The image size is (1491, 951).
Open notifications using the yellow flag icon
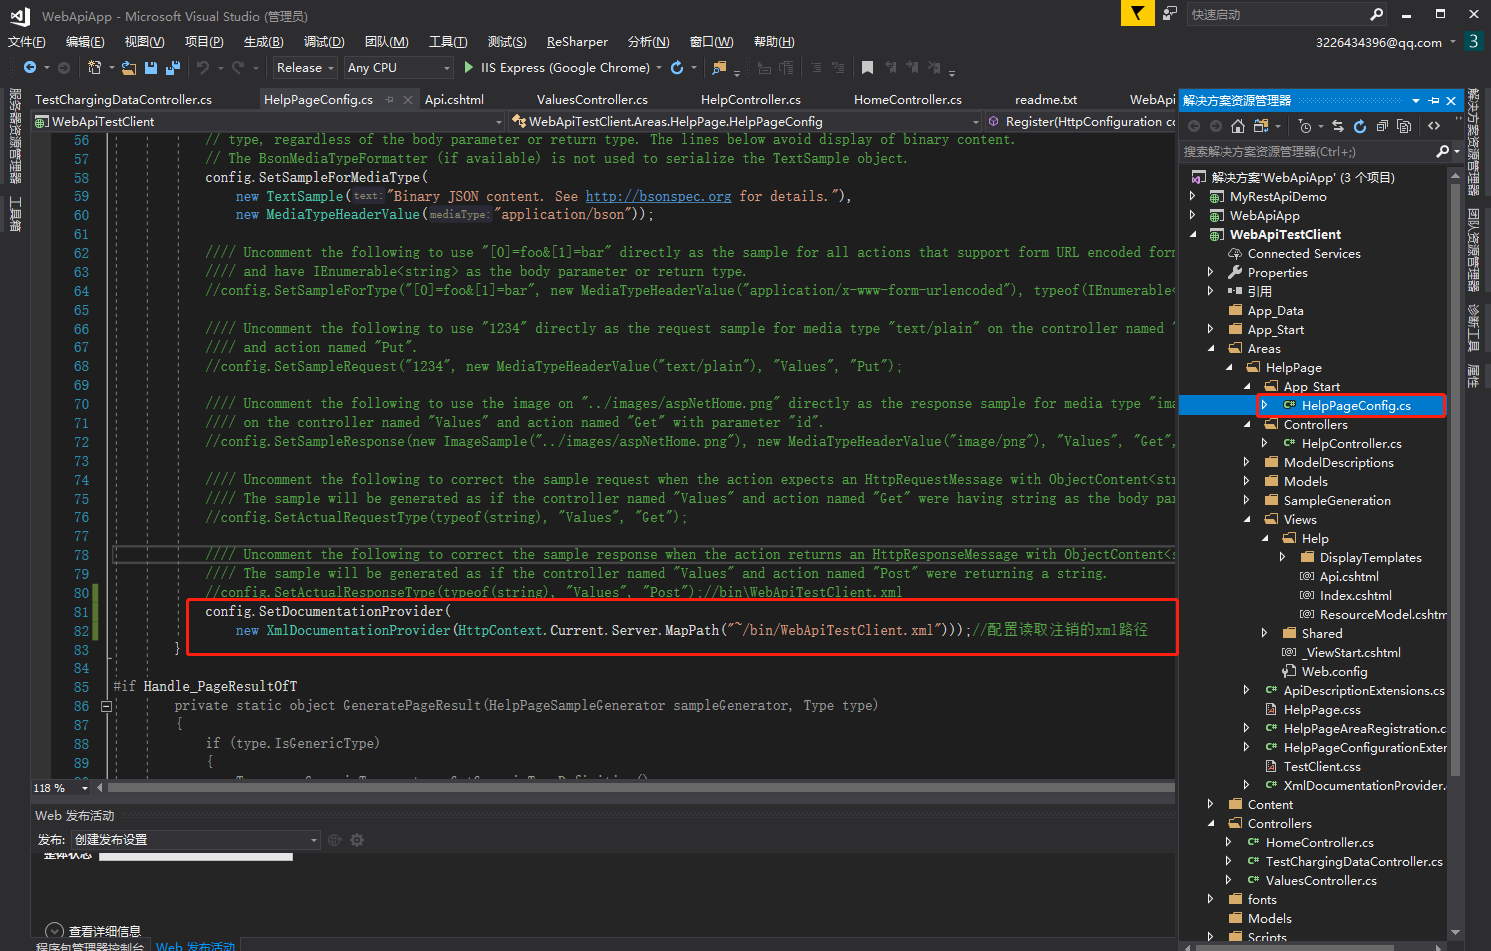pyautogui.click(x=1137, y=13)
